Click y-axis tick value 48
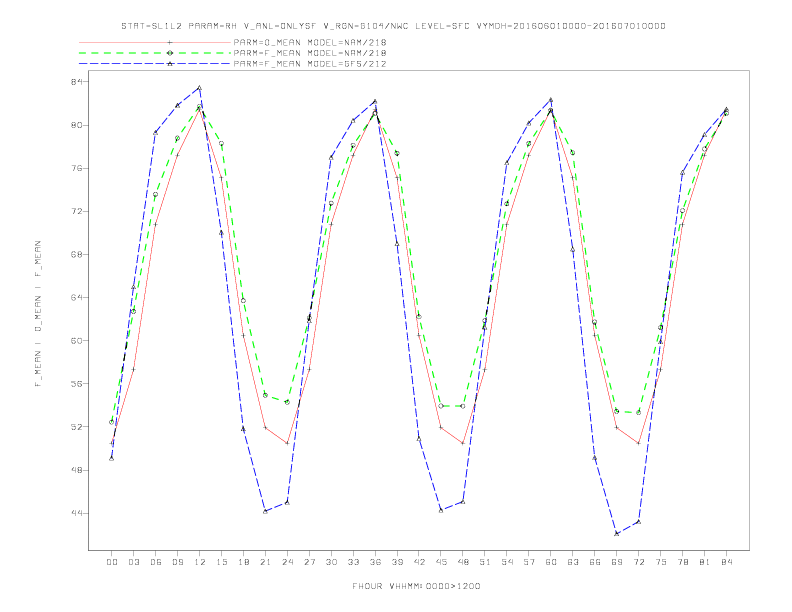Screen dimensions: 792x612 tap(77, 470)
